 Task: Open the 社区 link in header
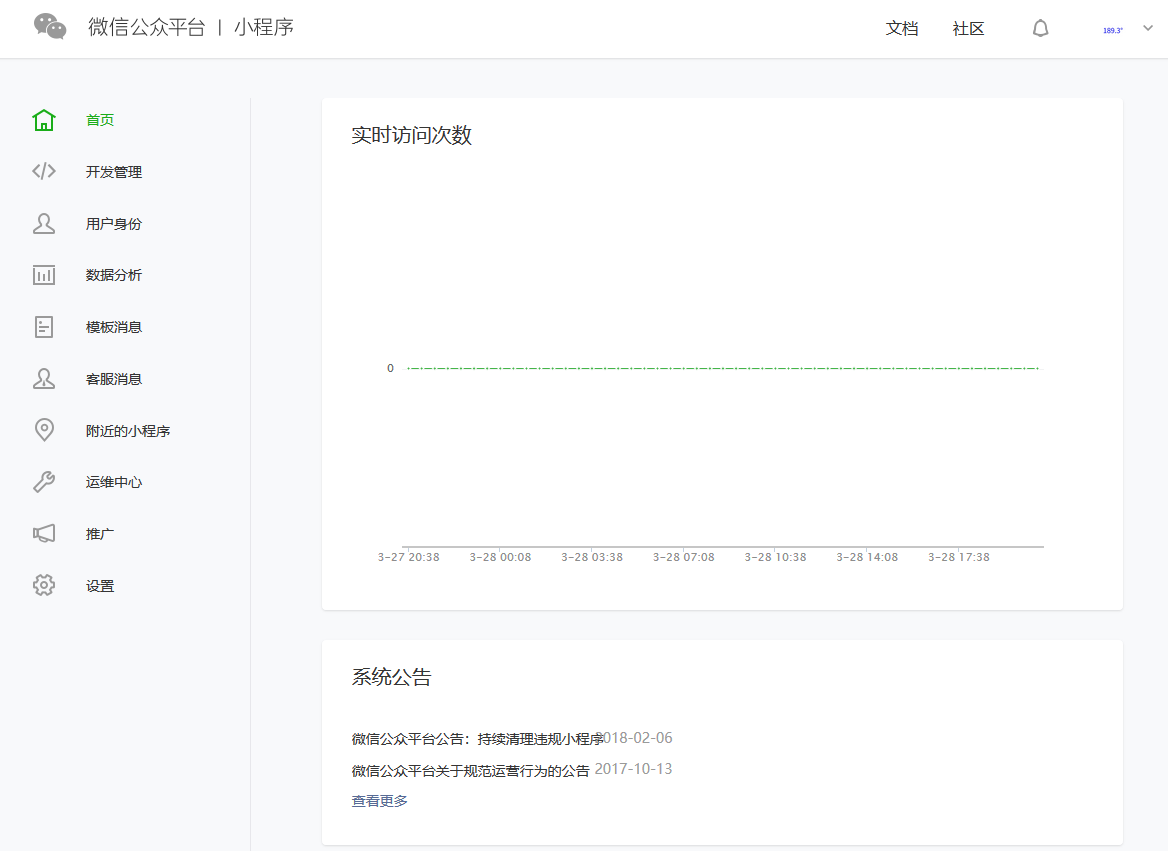point(968,28)
